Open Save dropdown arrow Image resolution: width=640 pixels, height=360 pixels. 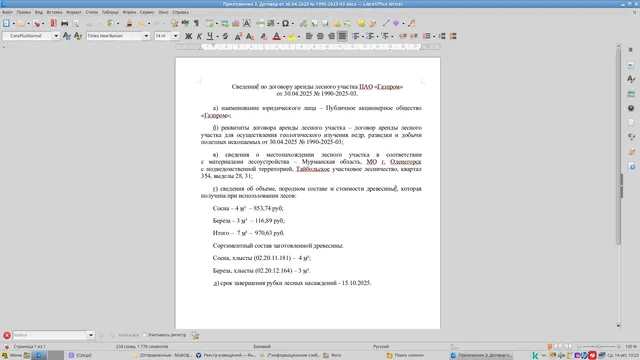tap(43, 24)
